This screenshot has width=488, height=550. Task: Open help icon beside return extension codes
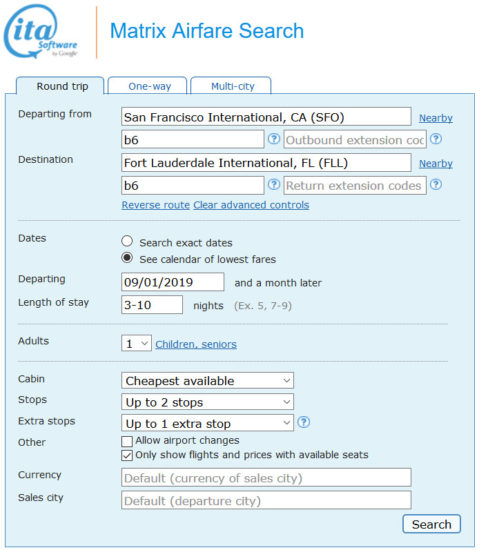pos(436,185)
